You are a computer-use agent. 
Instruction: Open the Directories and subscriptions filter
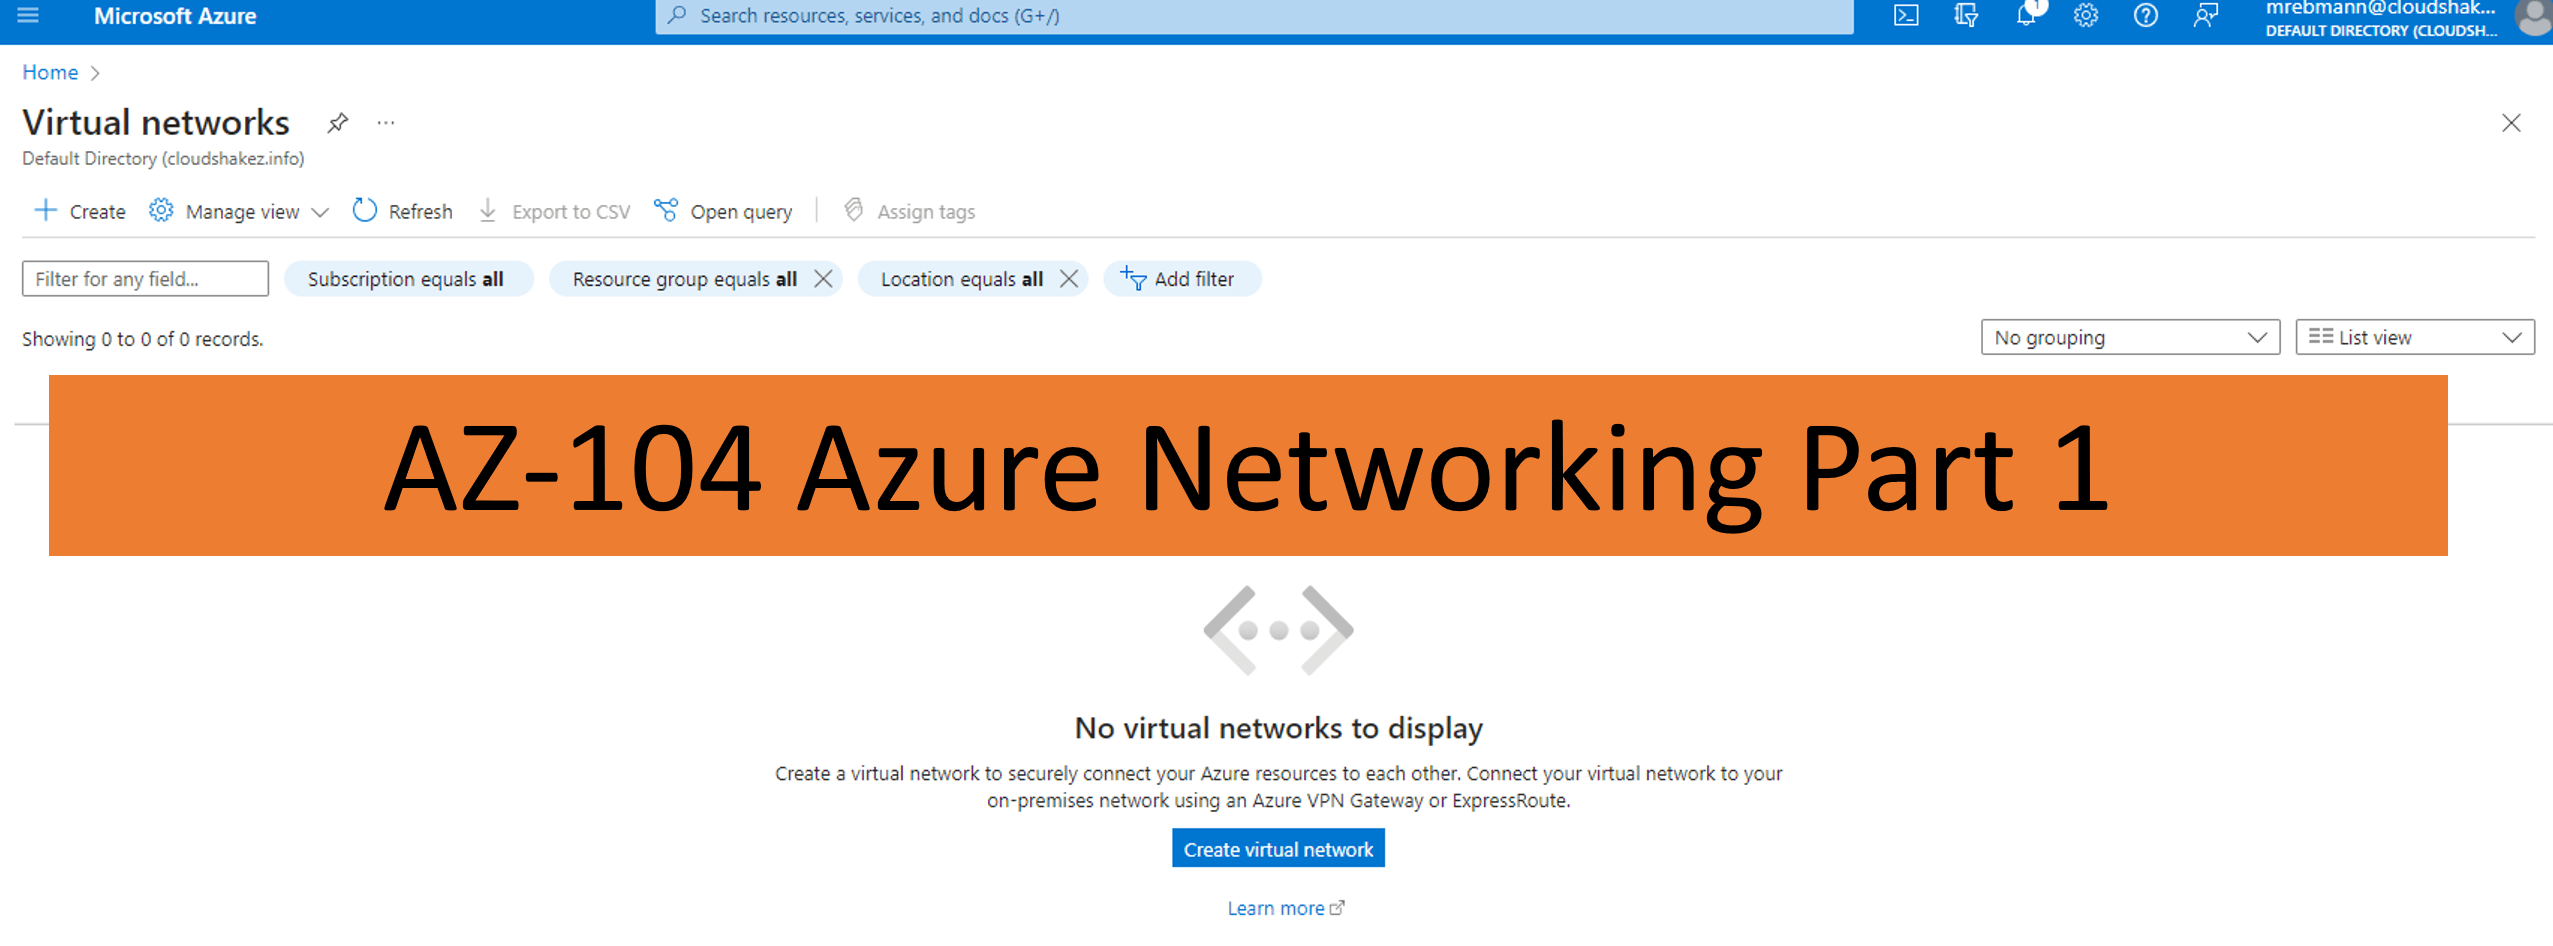pos(1965,15)
